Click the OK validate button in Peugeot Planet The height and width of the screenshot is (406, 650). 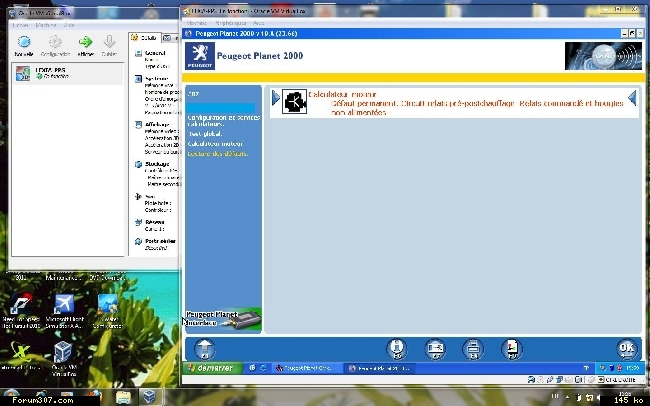626,349
